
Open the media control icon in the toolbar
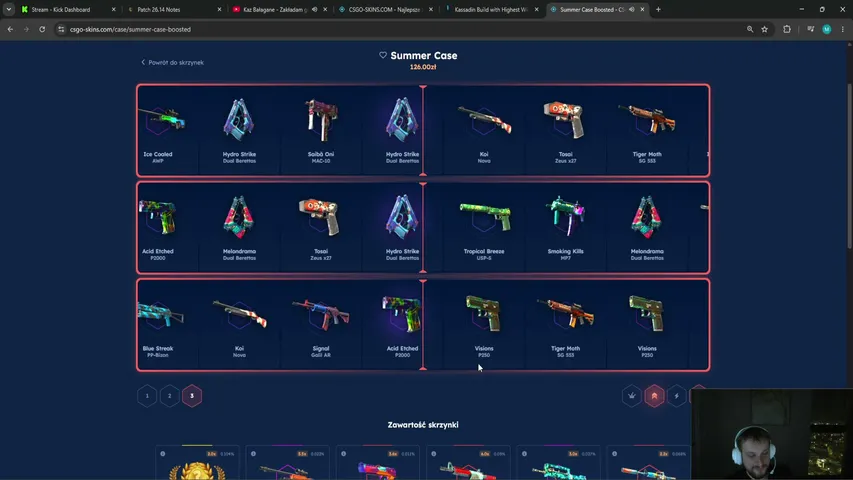(x=811, y=29)
